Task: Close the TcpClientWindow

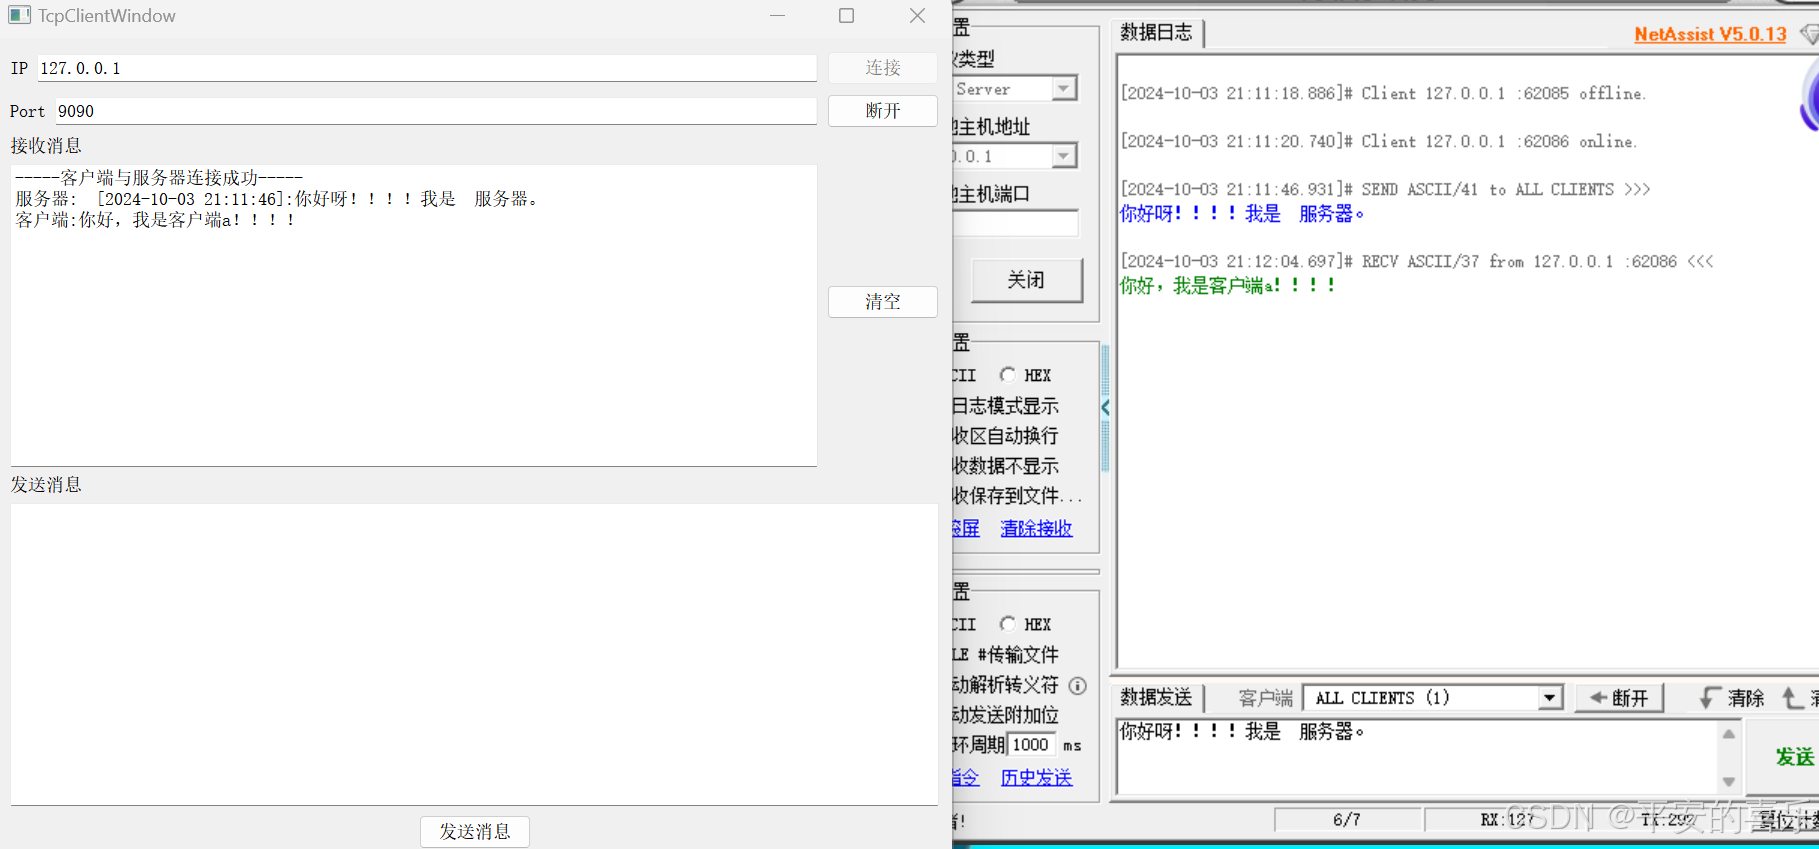Action: pyautogui.click(x=917, y=15)
